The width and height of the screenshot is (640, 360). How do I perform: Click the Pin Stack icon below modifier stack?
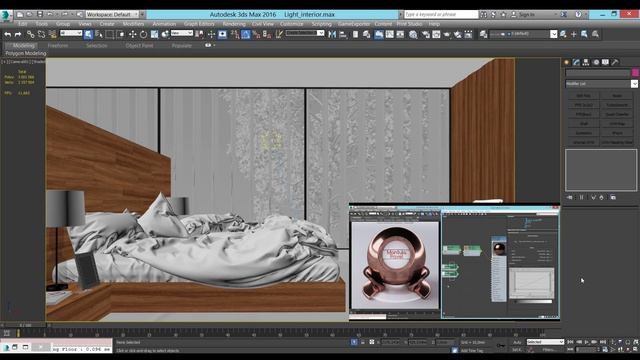(x=570, y=198)
